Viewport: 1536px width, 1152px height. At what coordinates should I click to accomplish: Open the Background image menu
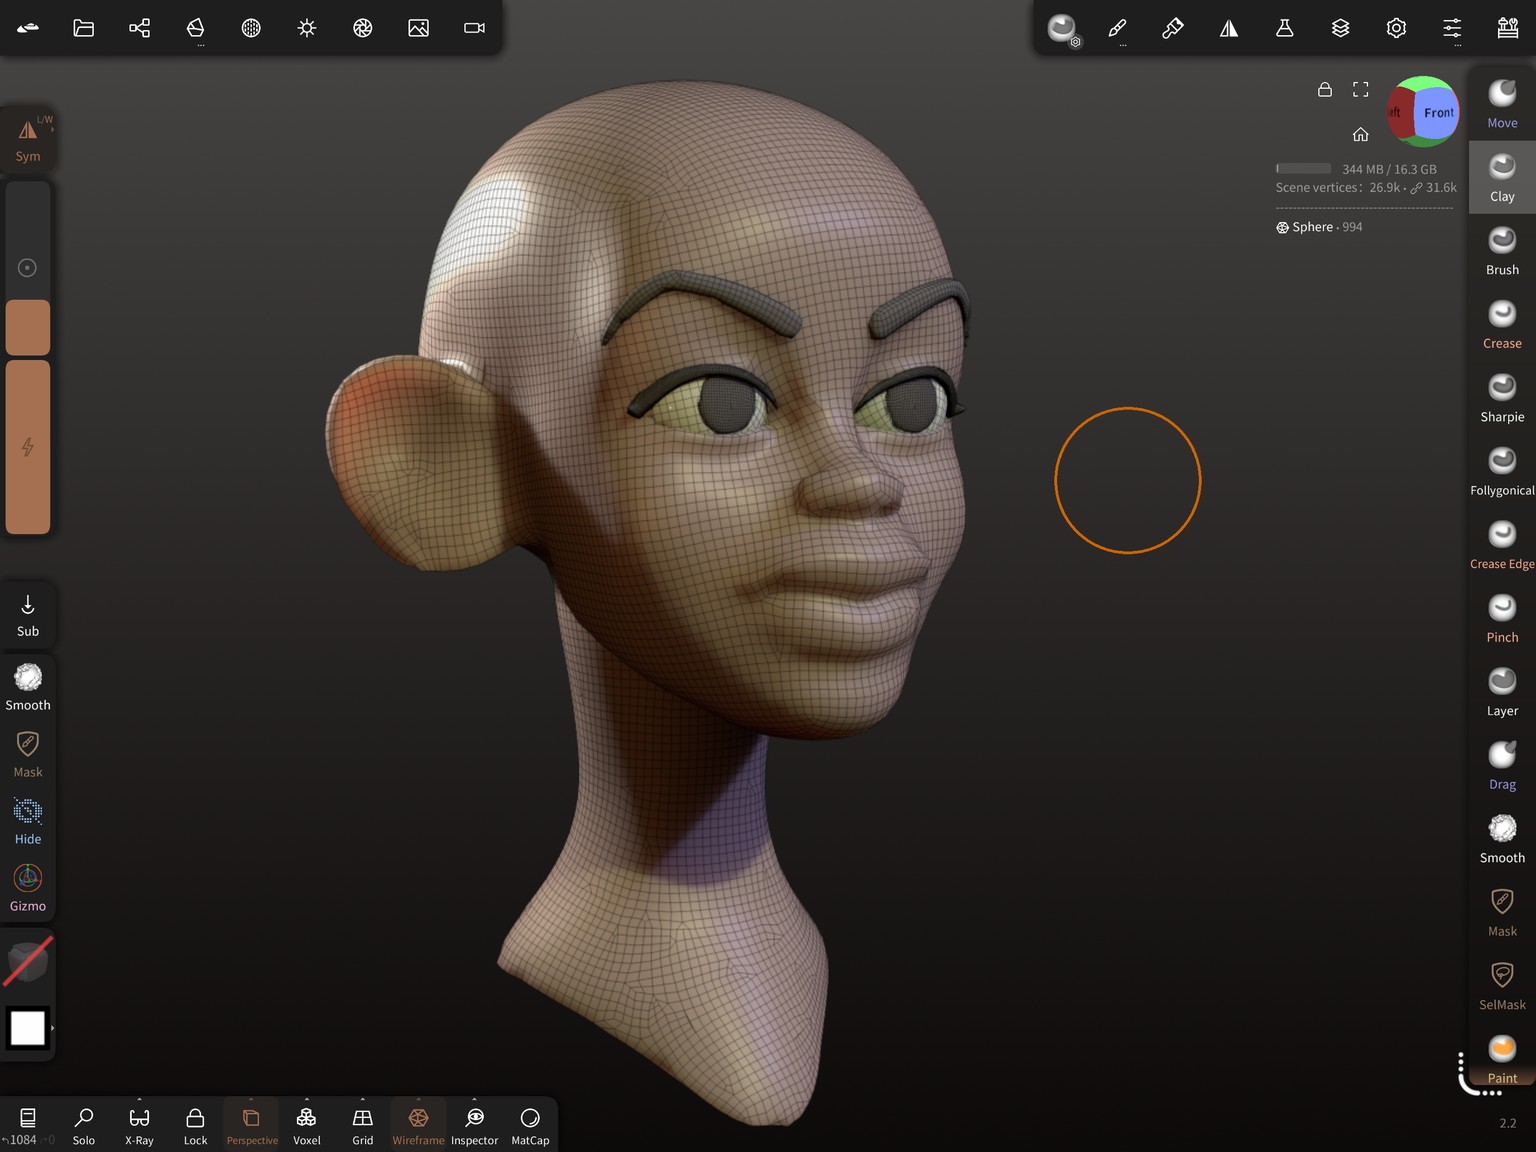coord(419,28)
